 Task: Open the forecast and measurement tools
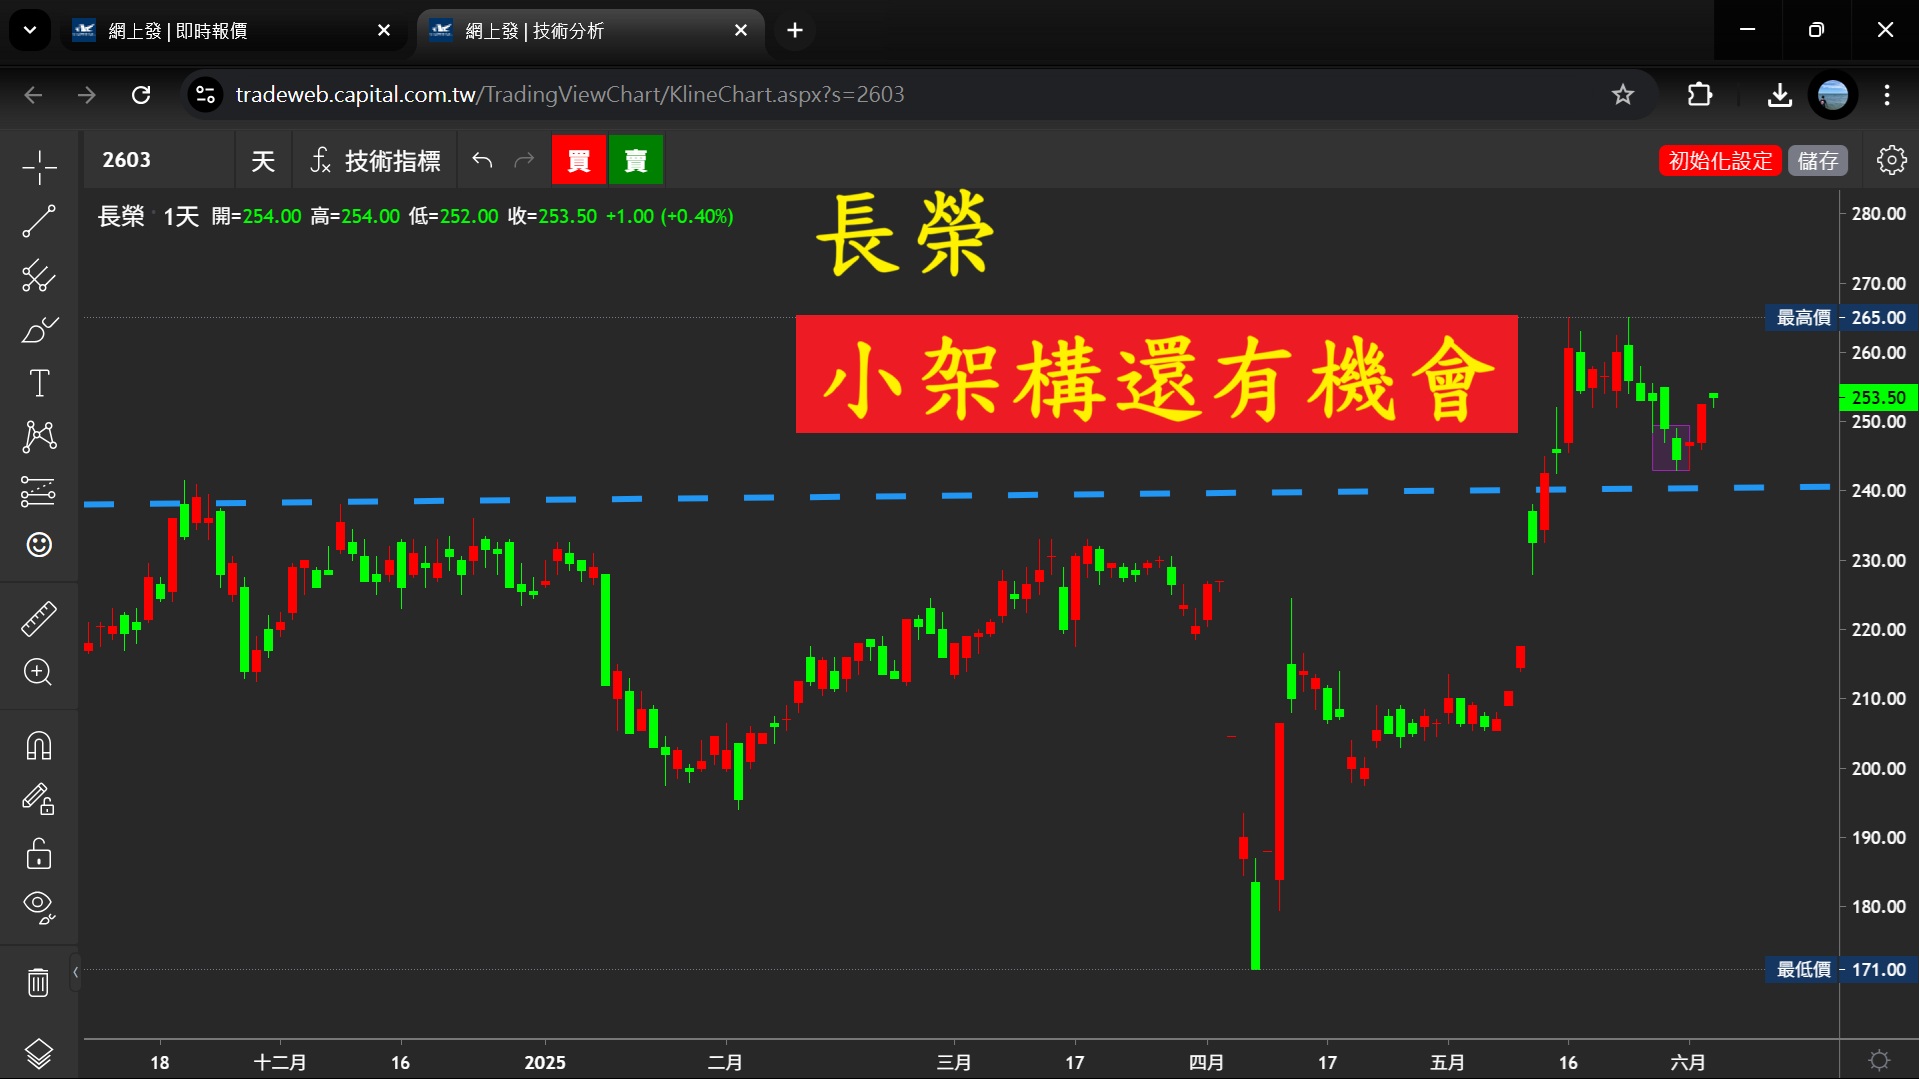(x=39, y=491)
